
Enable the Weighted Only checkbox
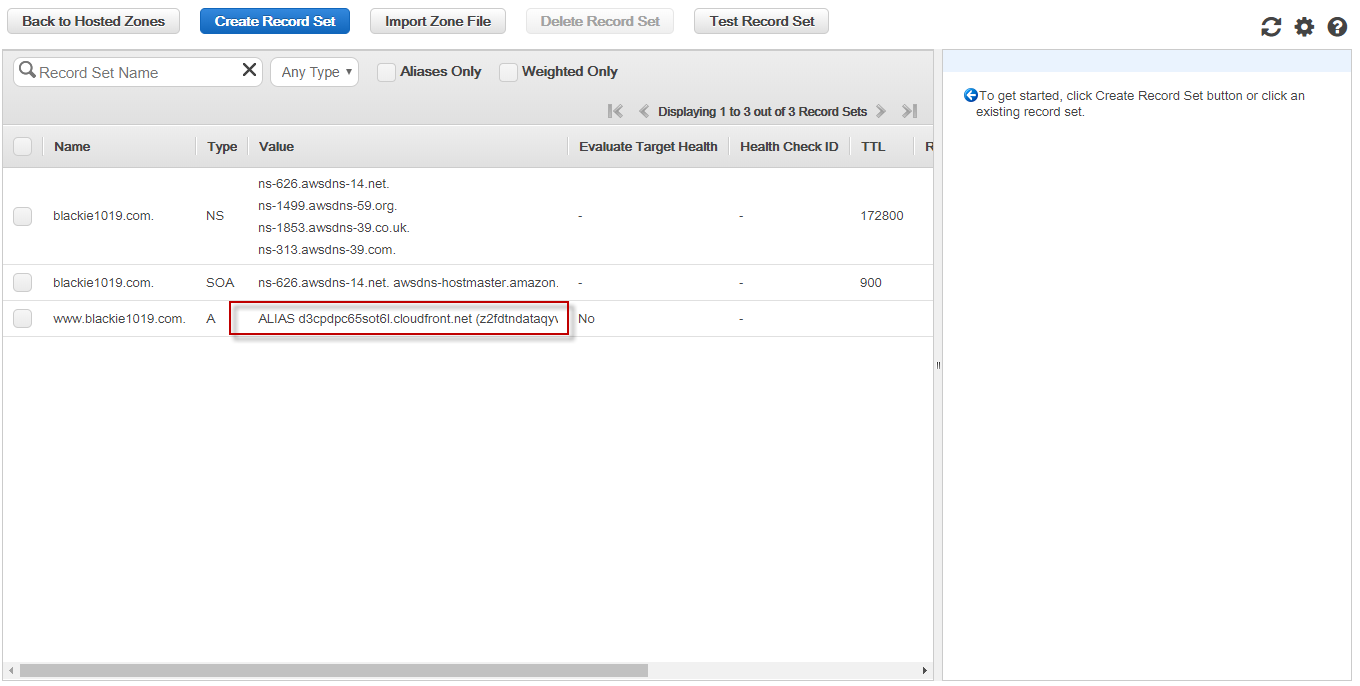(508, 72)
